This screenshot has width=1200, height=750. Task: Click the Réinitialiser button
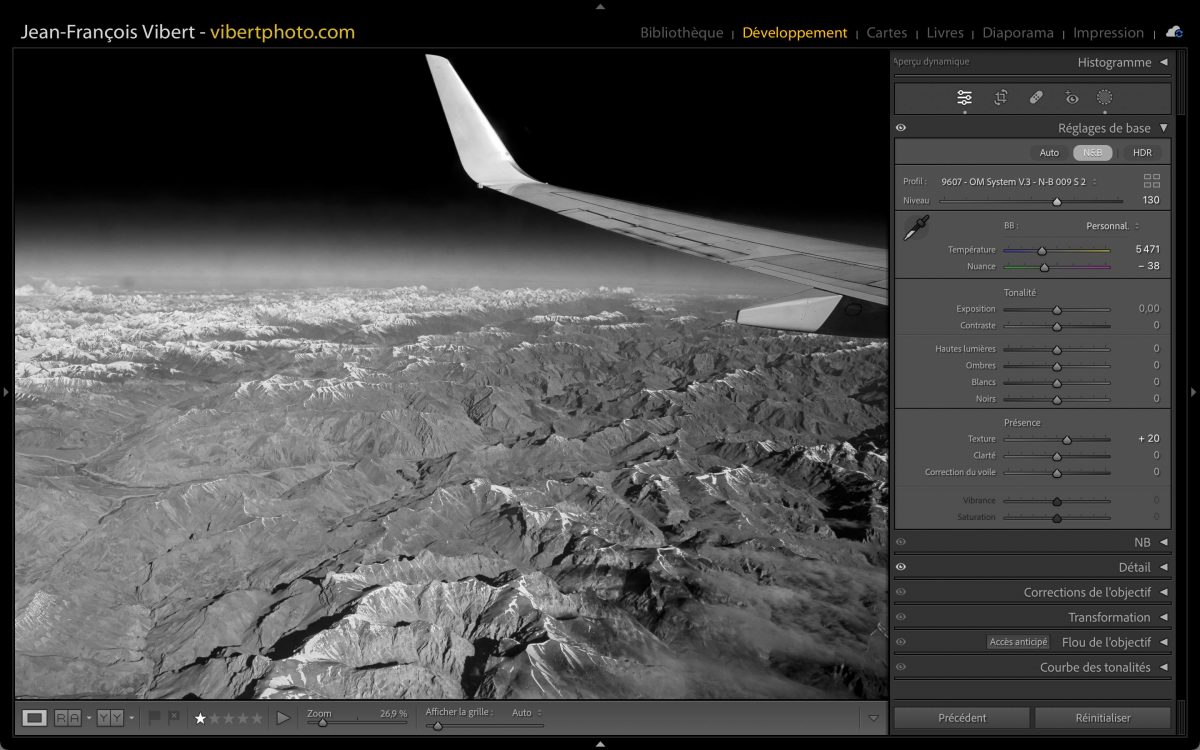point(1102,718)
